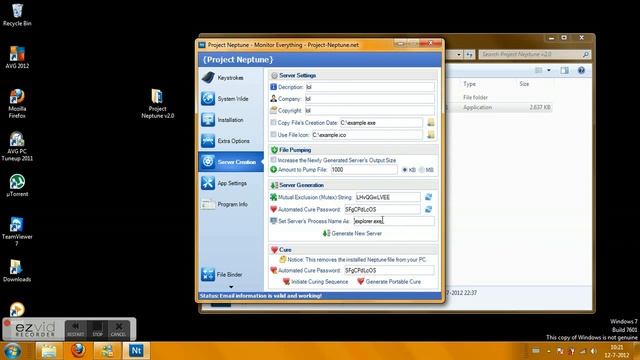Image resolution: width=640 pixels, height=360 pixels.
Task: Open the Windows Start menu
Action: click(12, 351)
